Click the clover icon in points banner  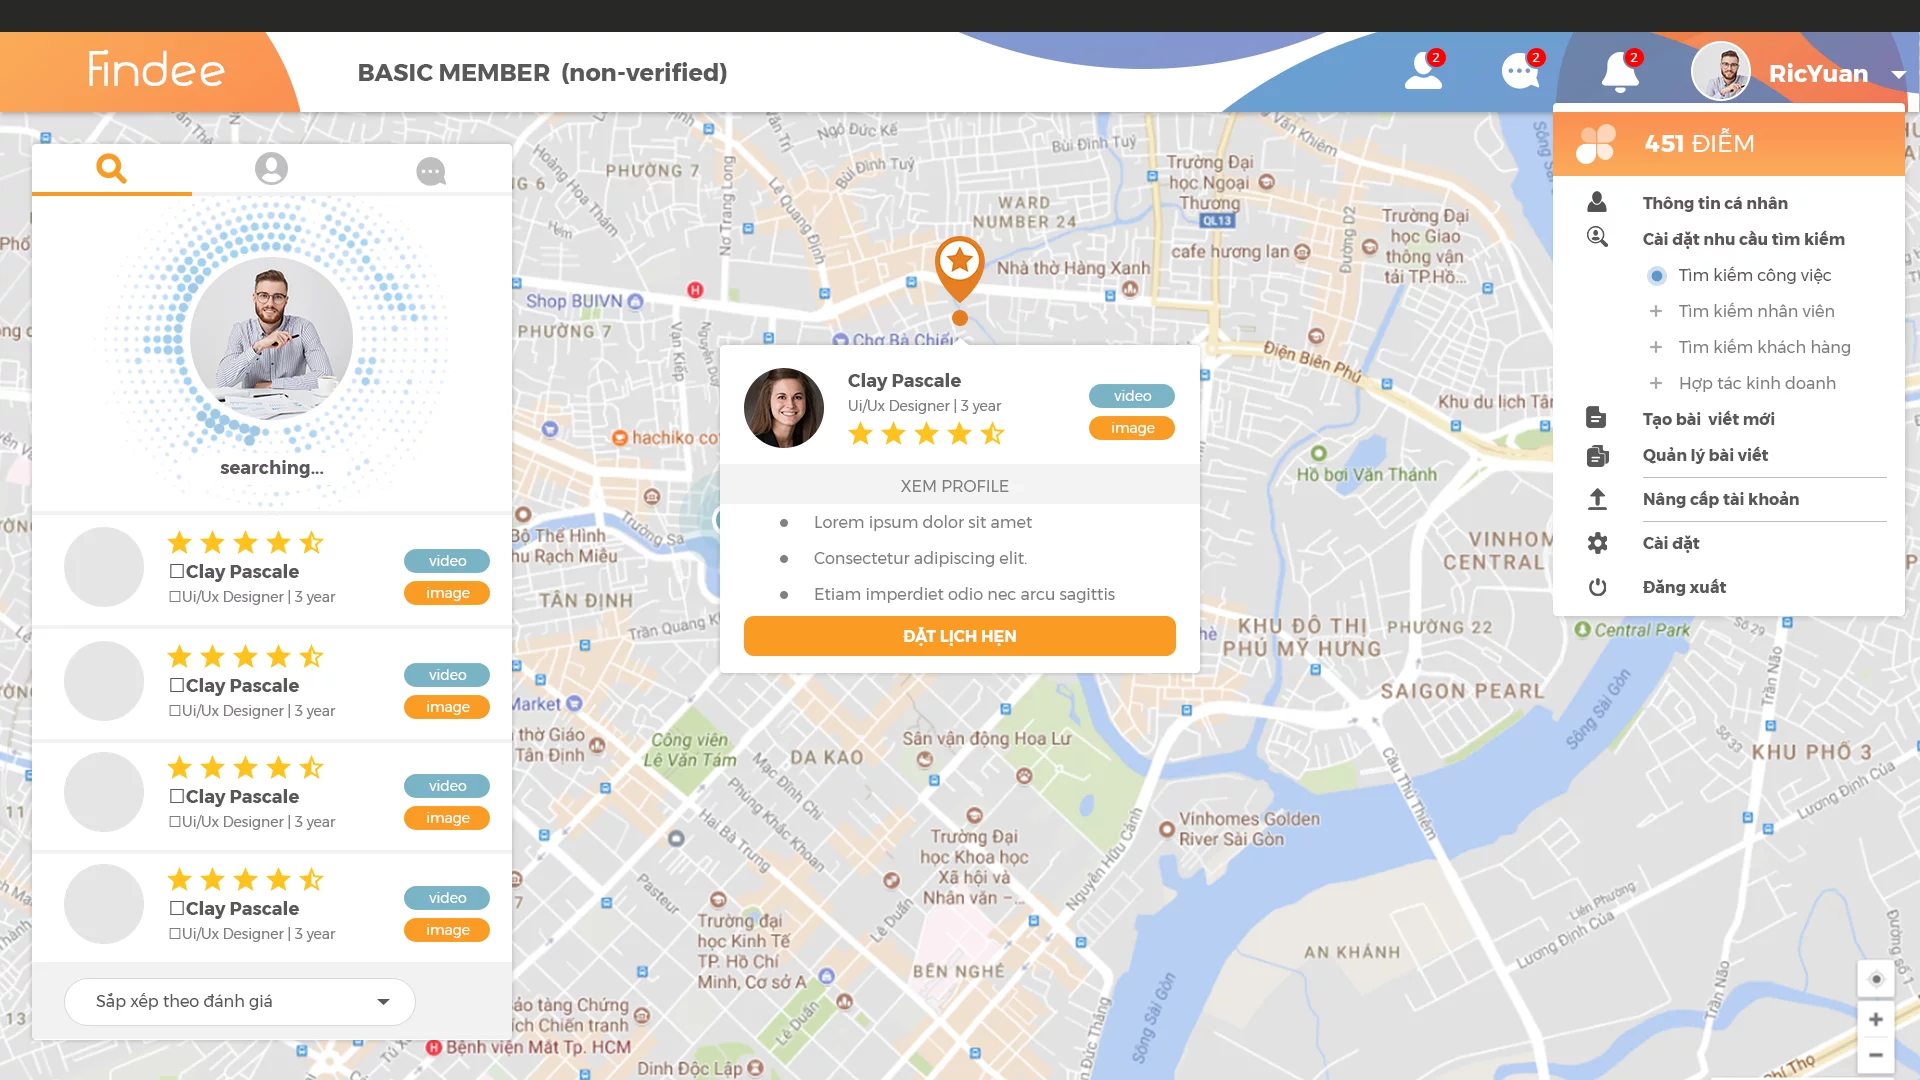[x=1596, y=143]
